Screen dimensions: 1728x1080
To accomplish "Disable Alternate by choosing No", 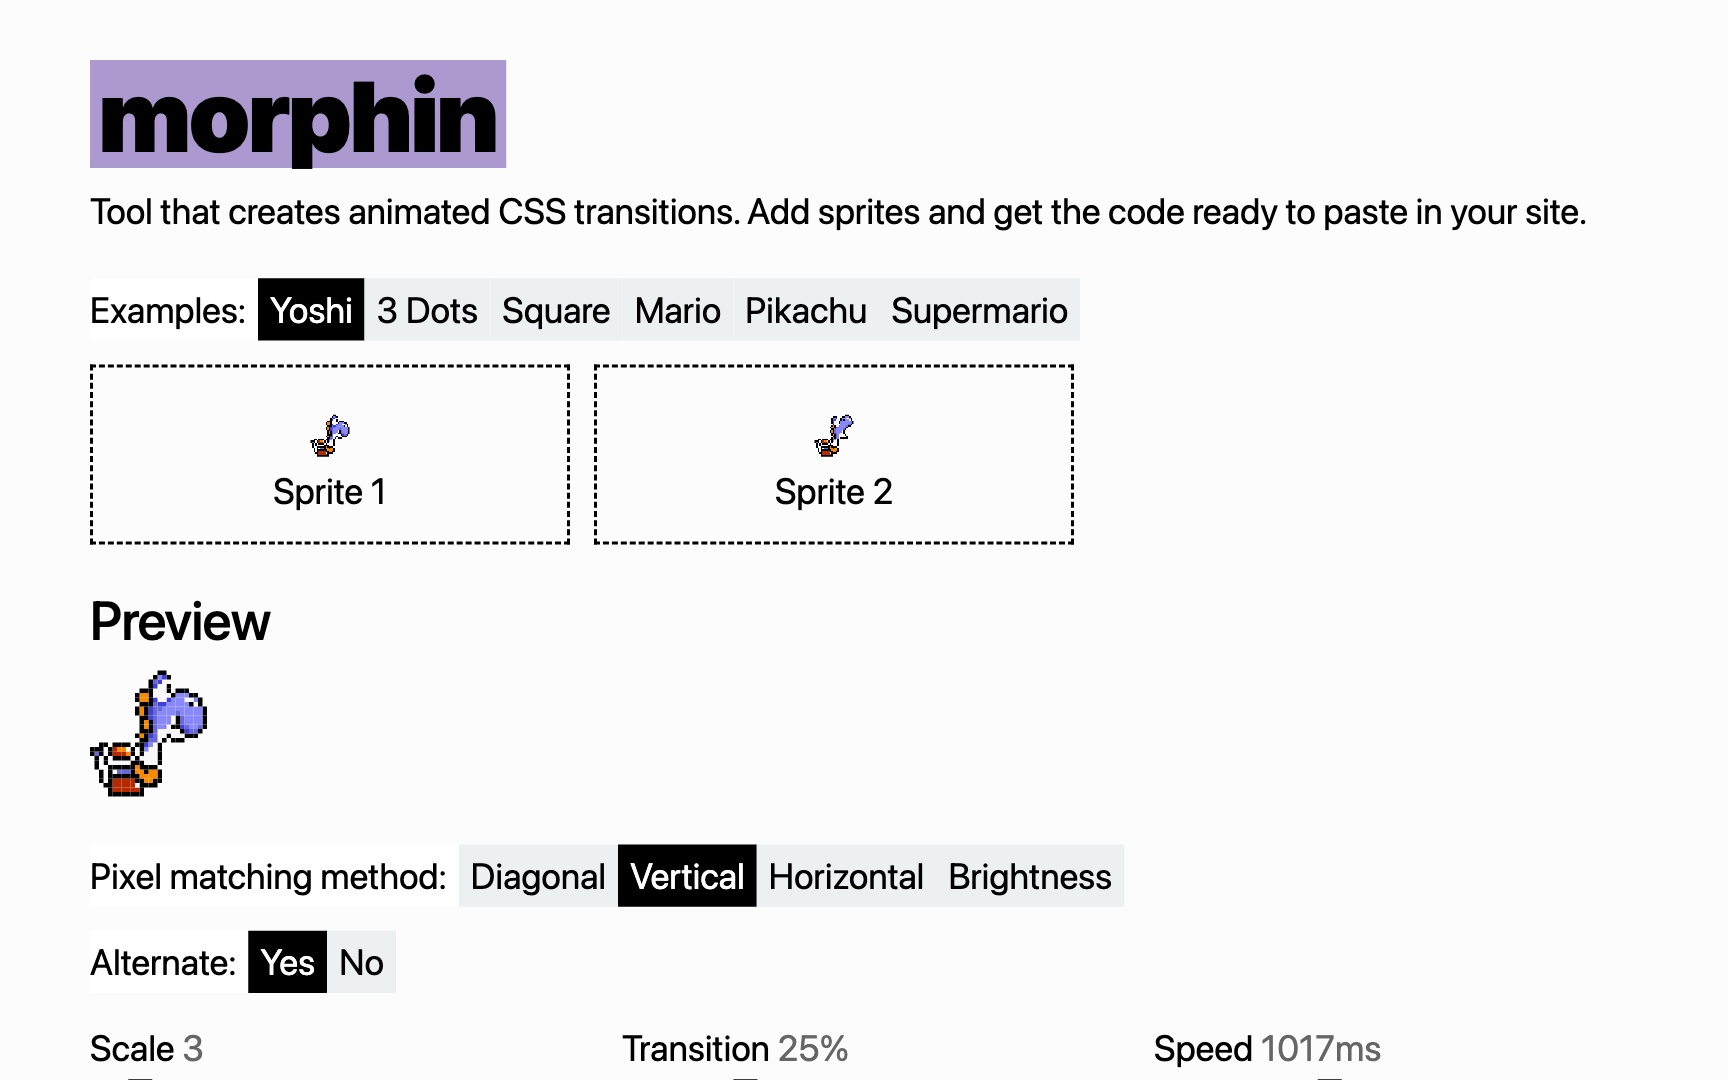I will pyautogui.click(x=361, y=963).
